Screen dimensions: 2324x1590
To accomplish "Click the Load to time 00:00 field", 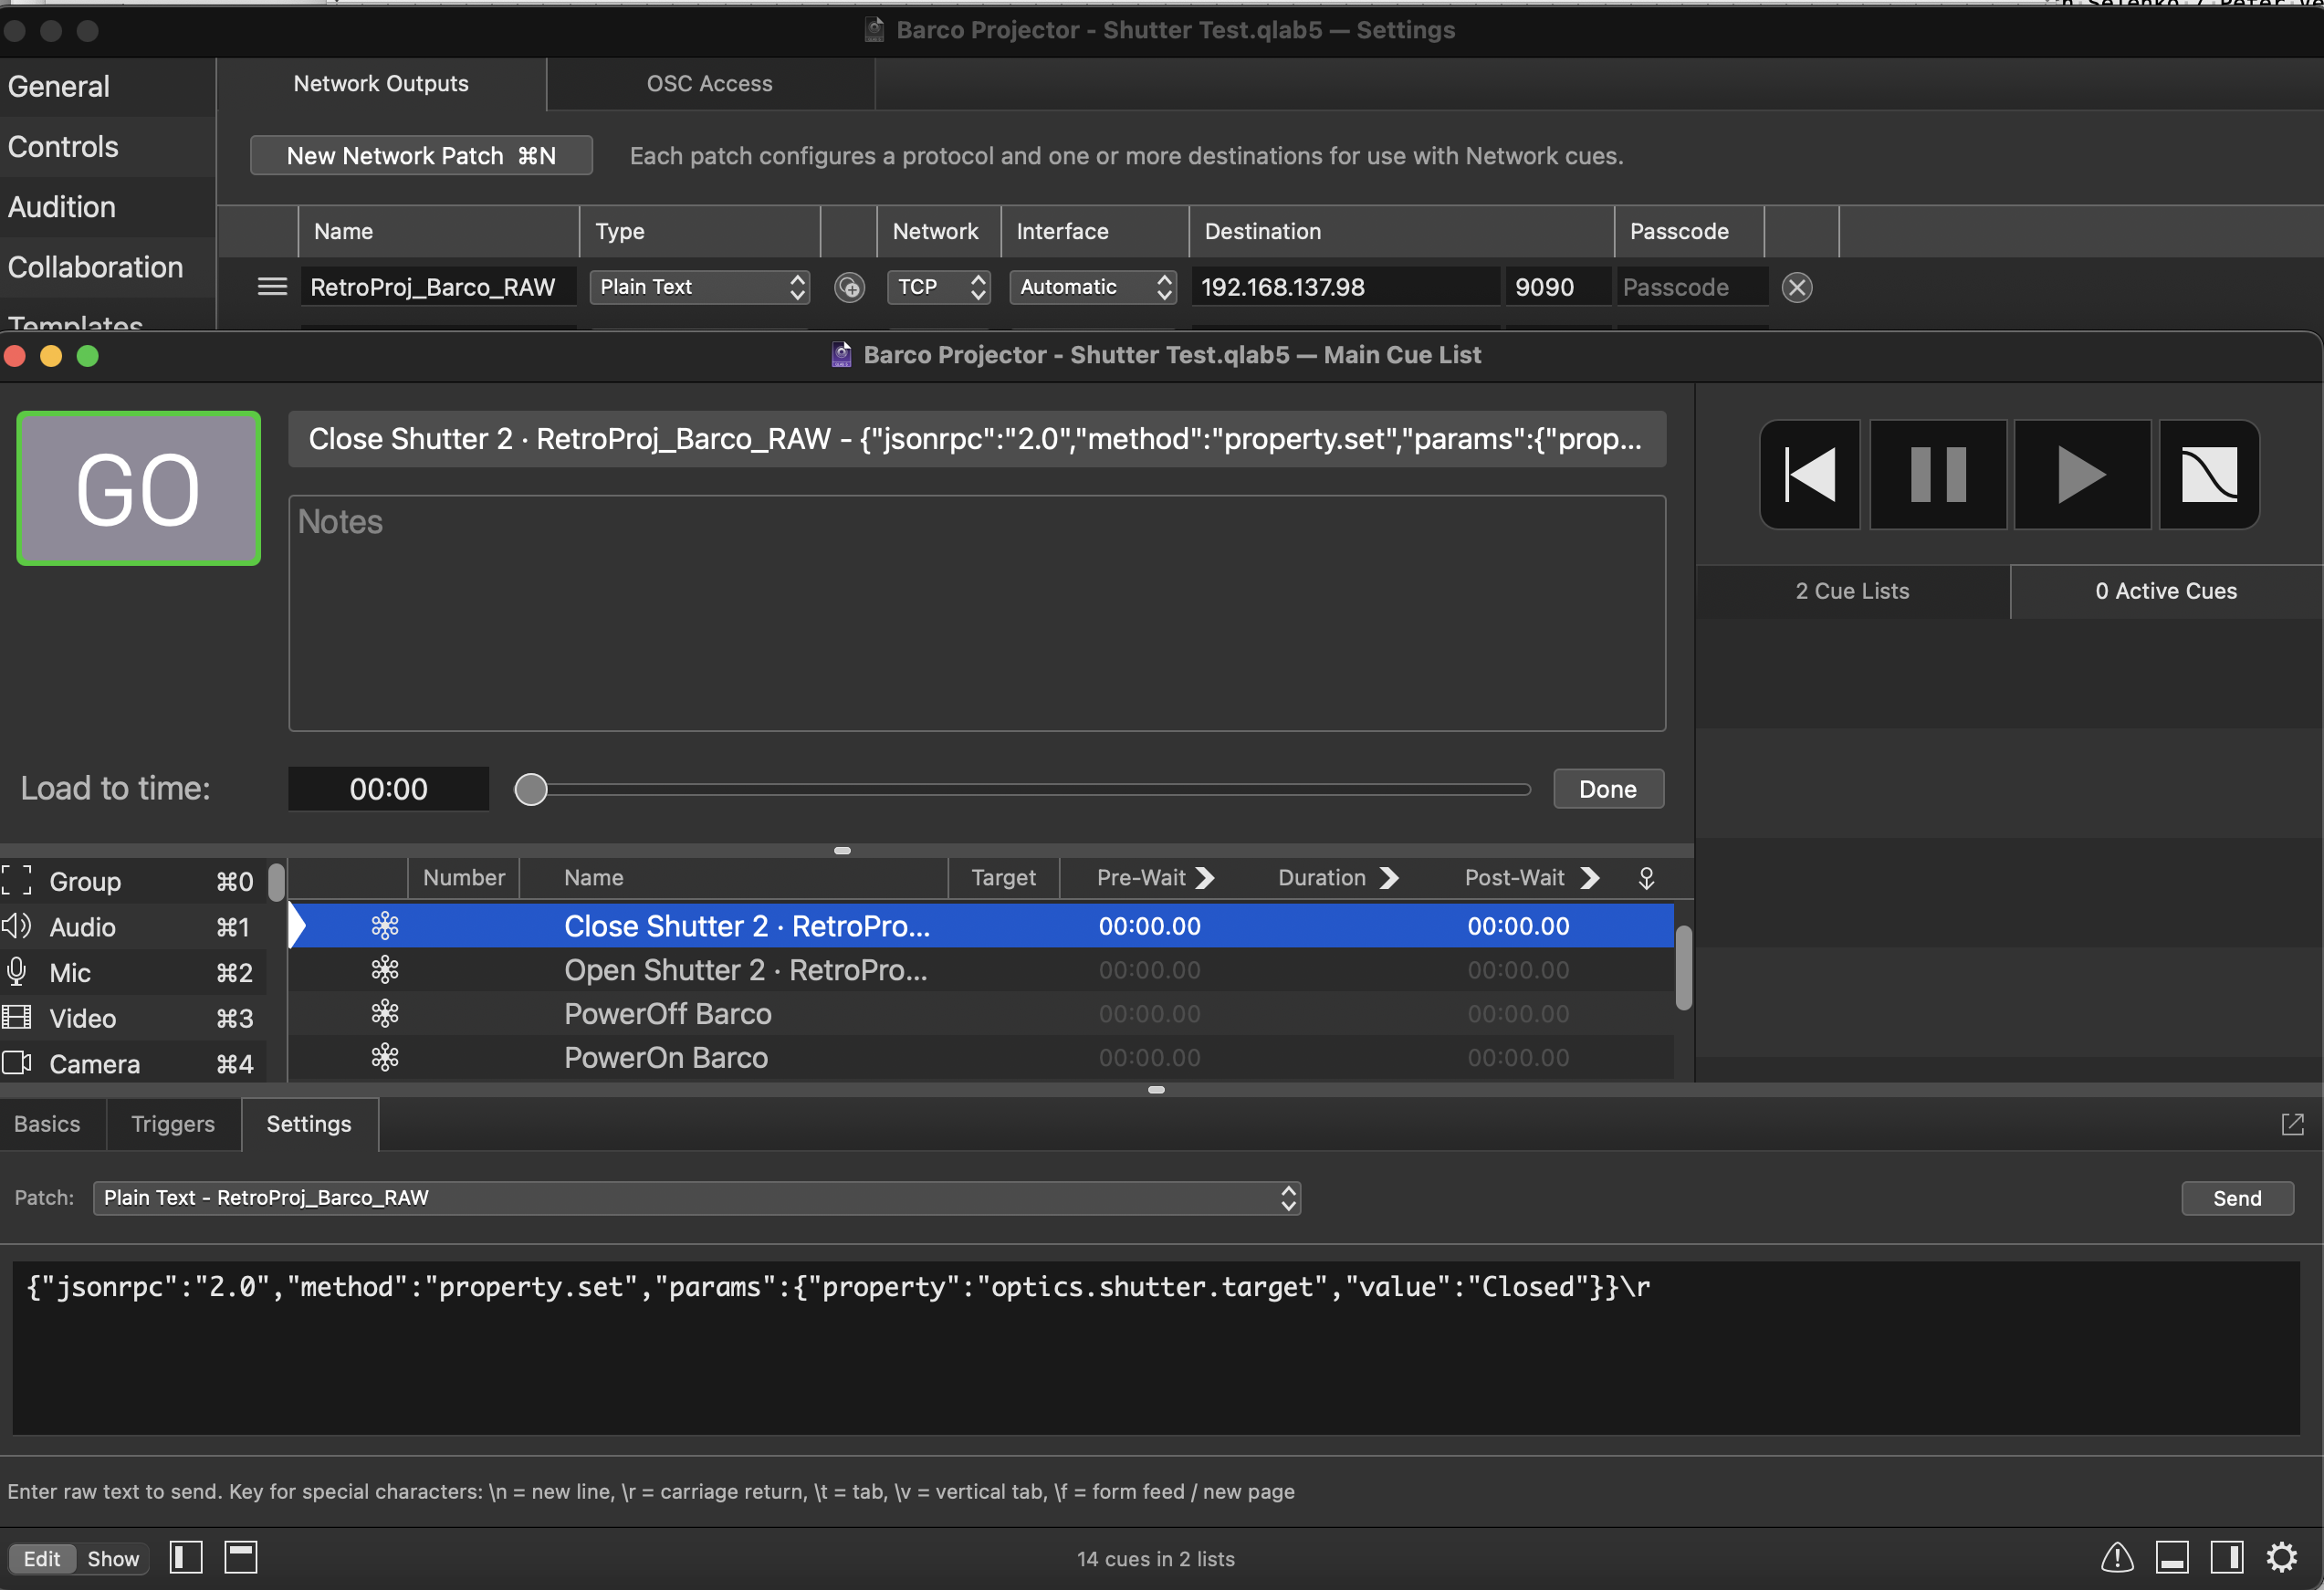I will pos(388,789).
